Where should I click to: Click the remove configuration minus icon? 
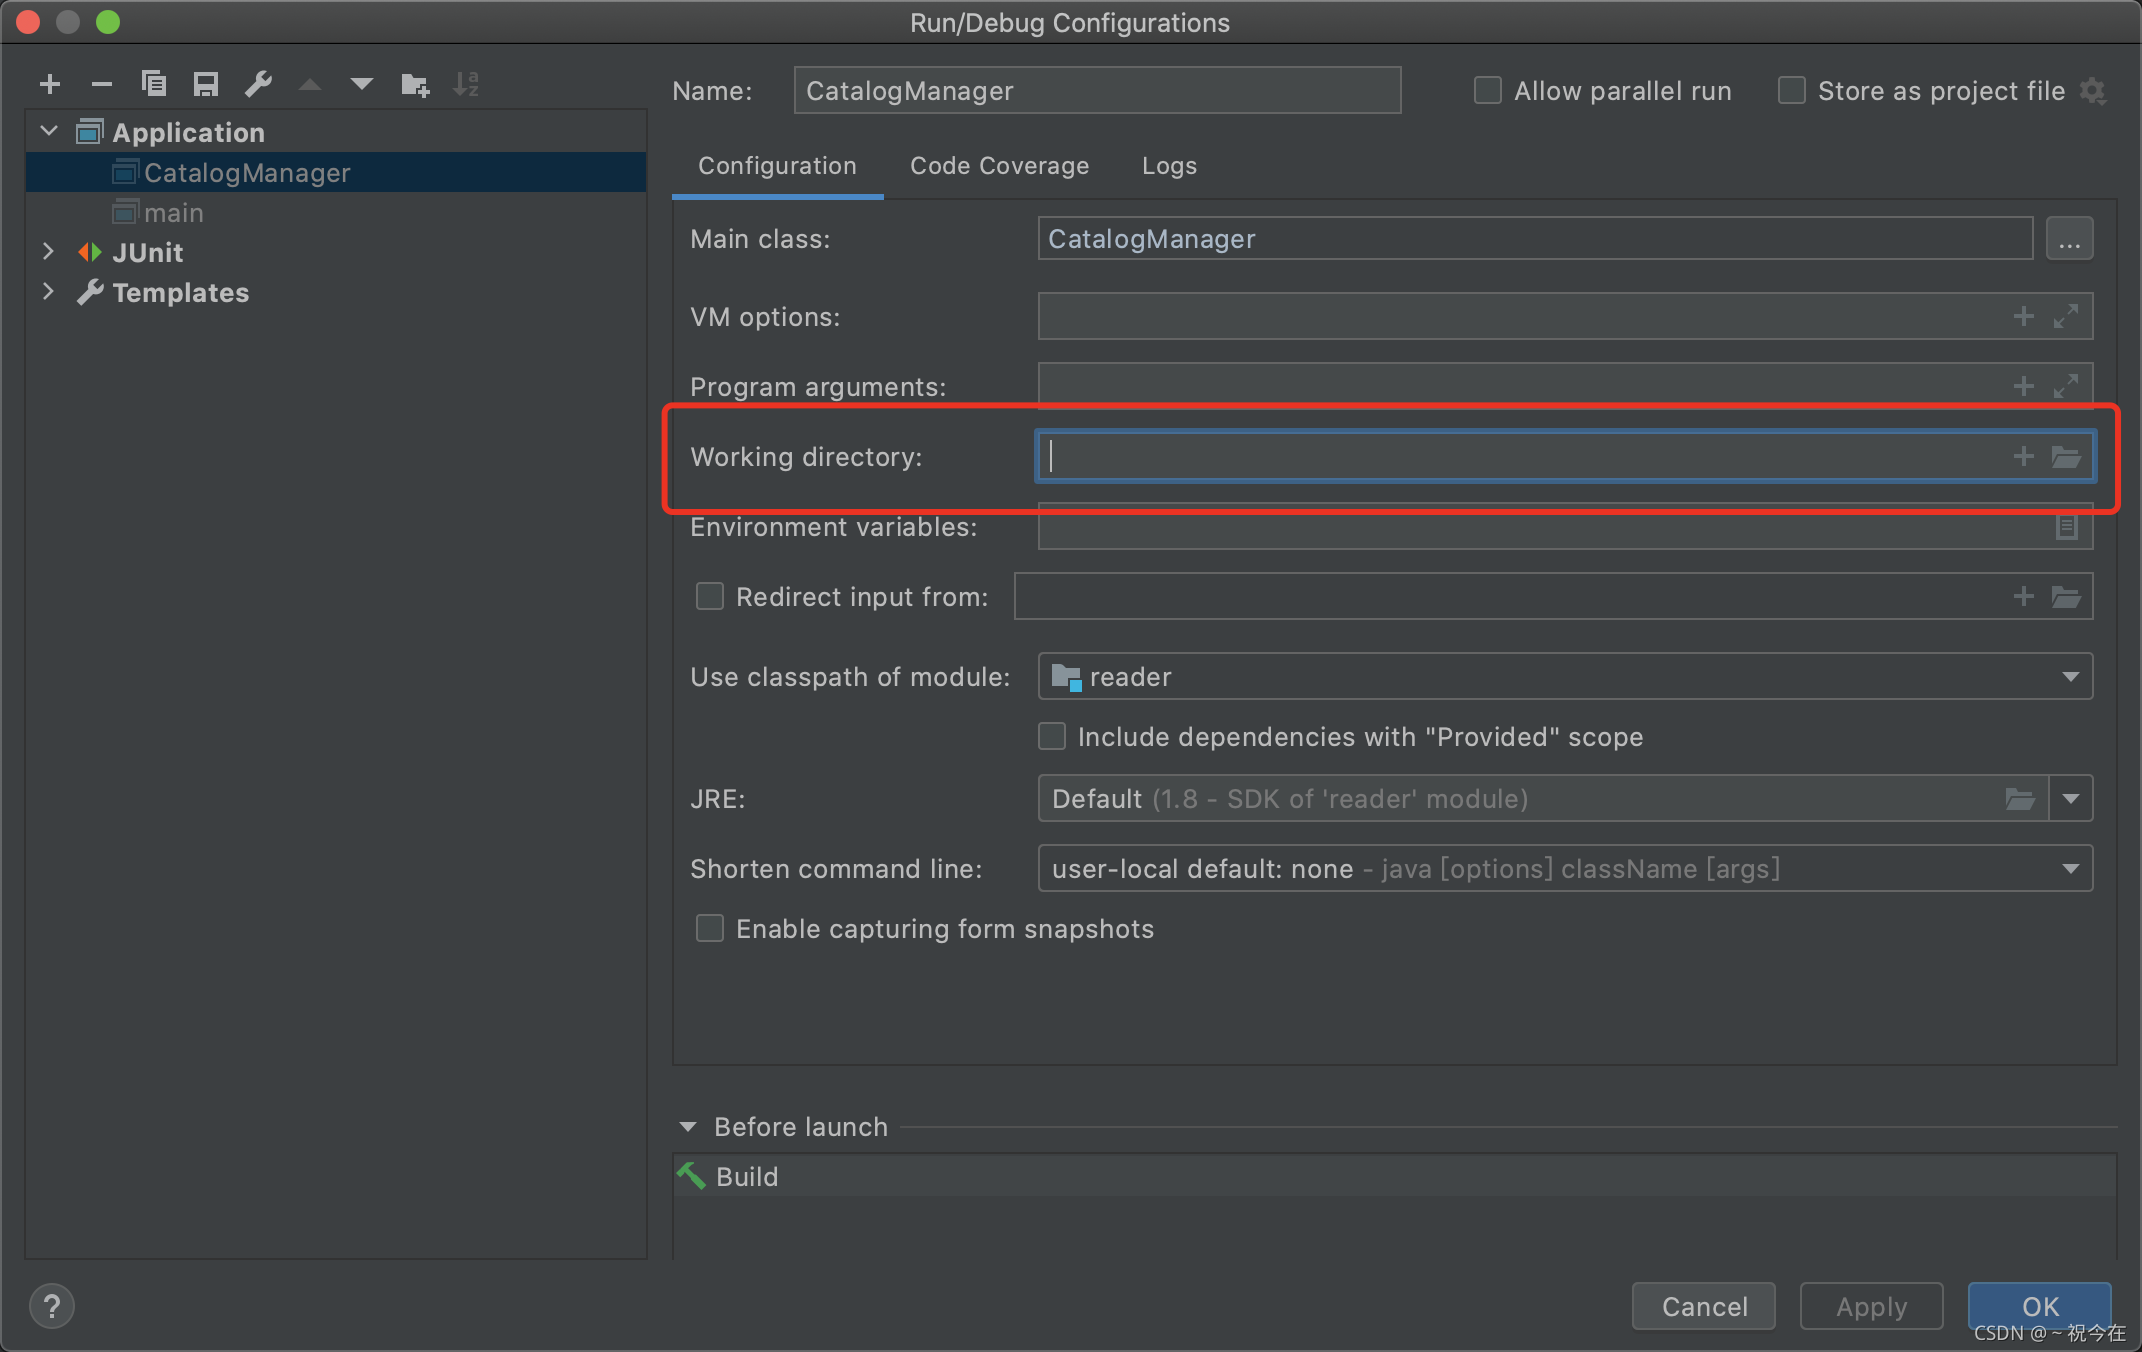coord(101,85)
